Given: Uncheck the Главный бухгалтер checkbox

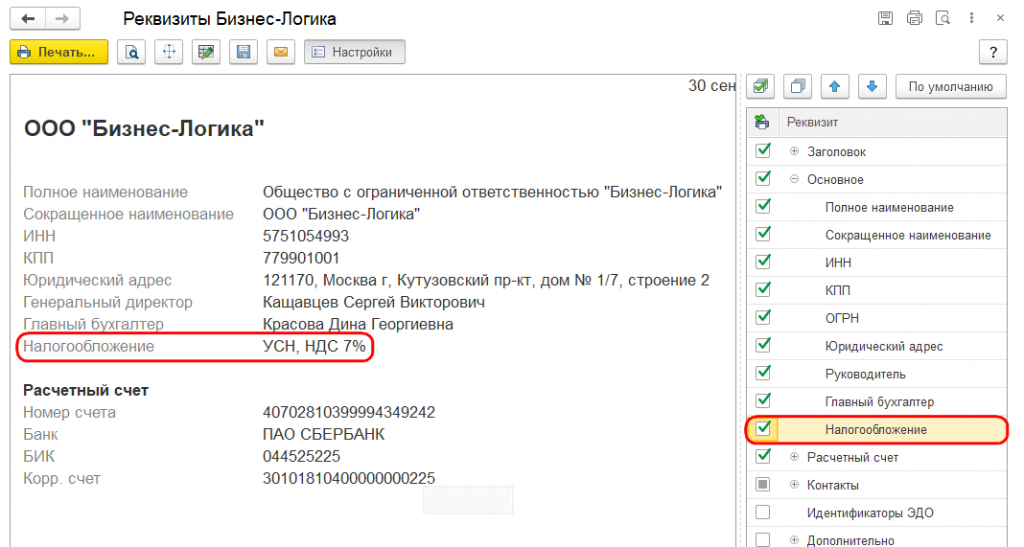Looking at the screenshot, I should (x=763, y=400).
